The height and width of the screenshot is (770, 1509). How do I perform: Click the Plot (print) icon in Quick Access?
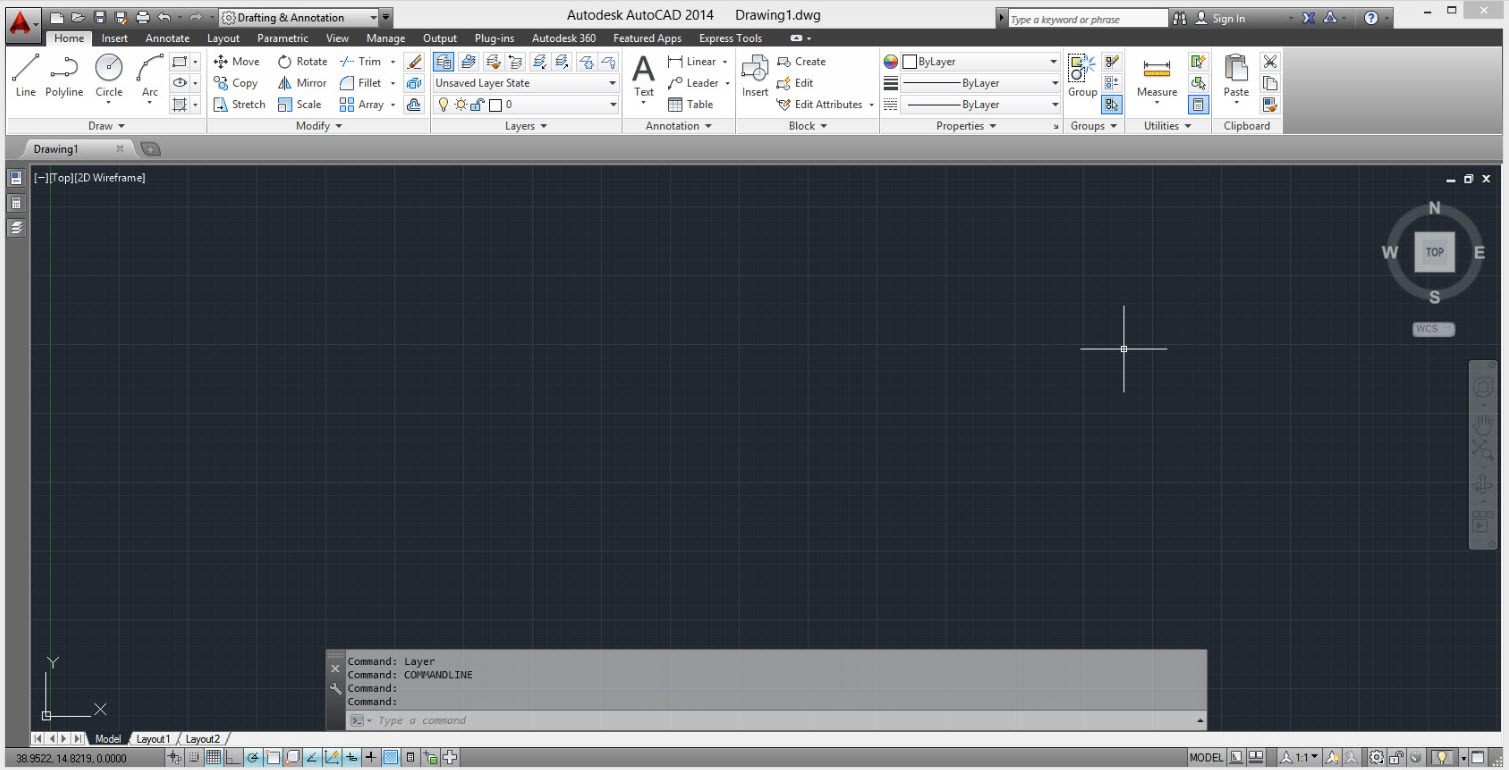pos(143,18)
